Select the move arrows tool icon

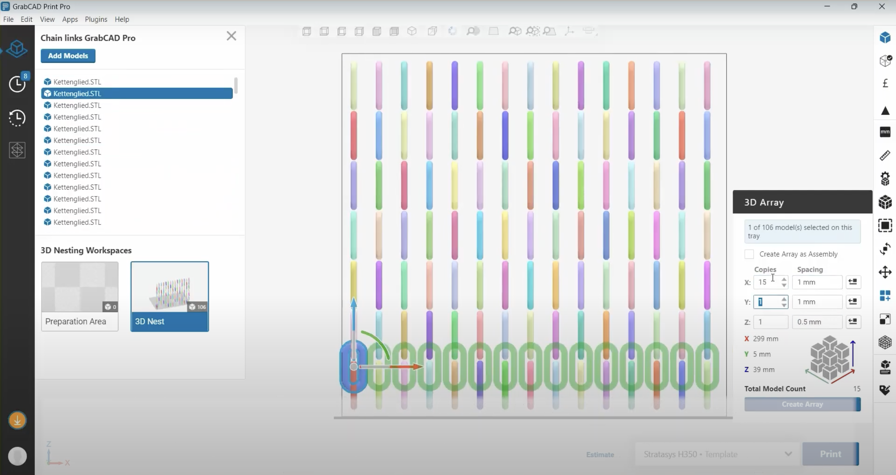(885, 272)
